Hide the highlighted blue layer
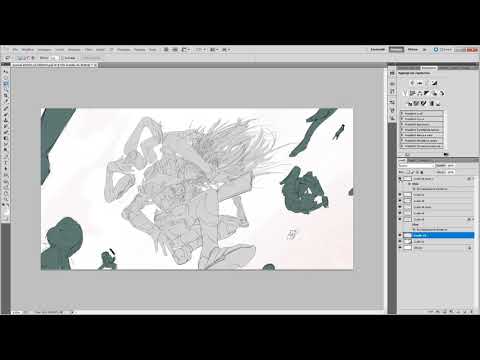 (x=400, y=235)
